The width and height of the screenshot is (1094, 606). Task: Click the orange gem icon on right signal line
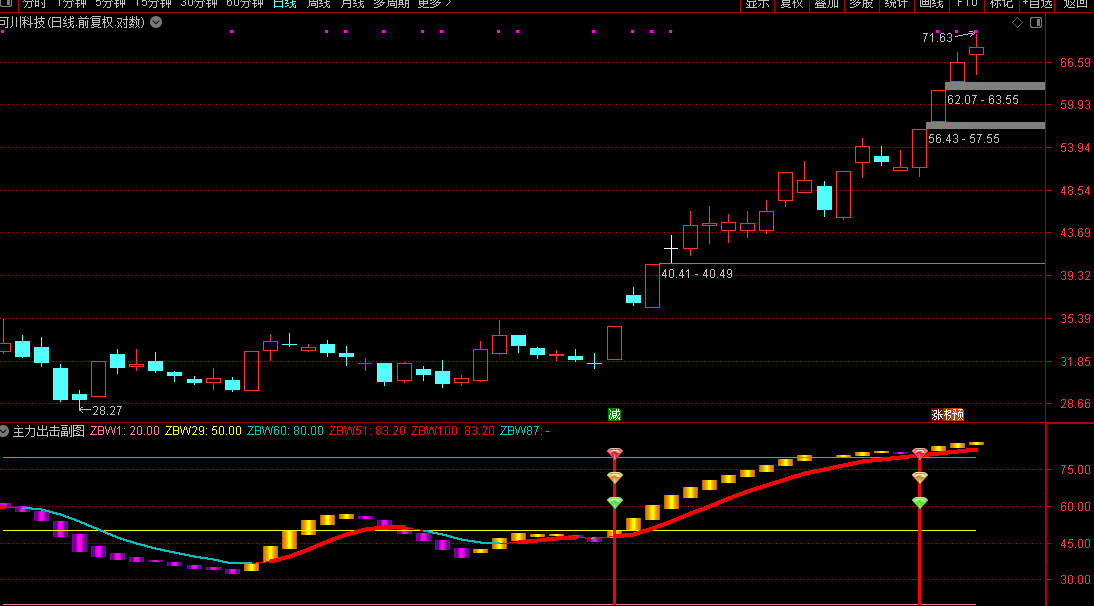point(920,478)
